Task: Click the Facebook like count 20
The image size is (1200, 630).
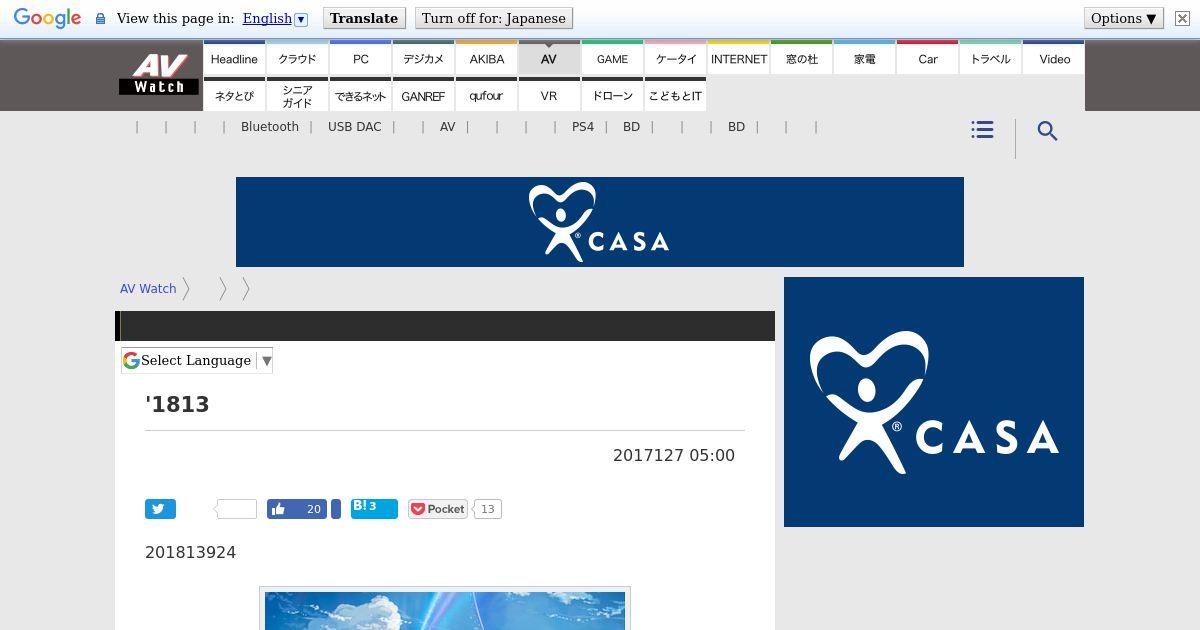Action: [313, 509]
